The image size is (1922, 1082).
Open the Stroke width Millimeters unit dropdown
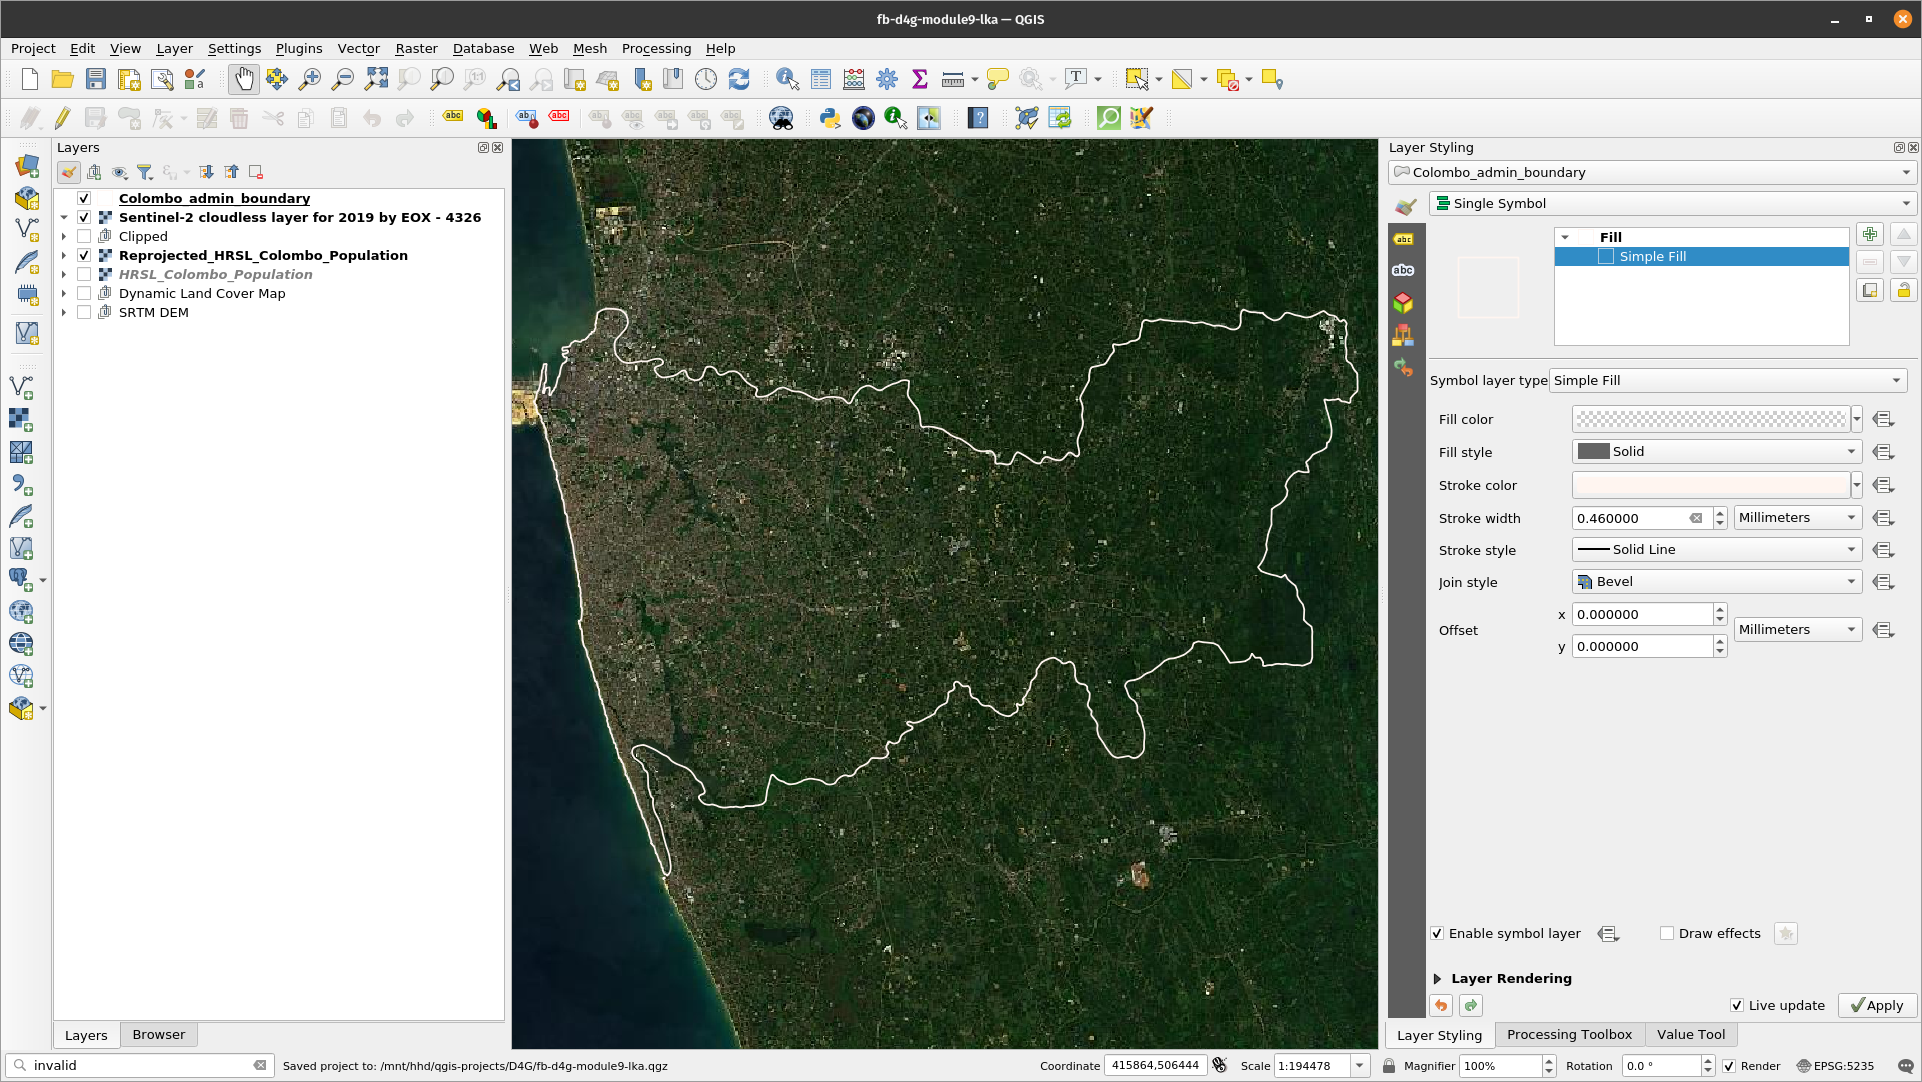(x=1798, y=518)
